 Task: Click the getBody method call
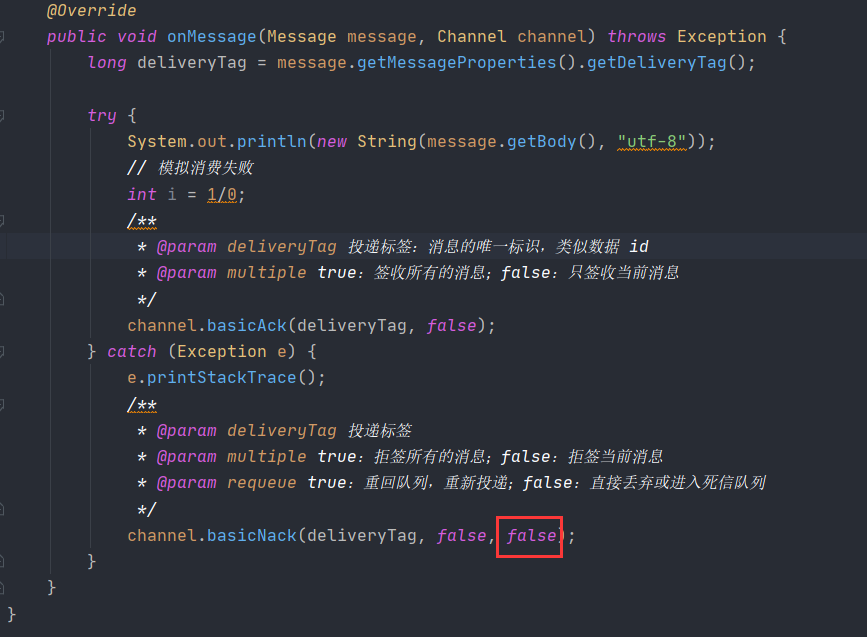(542, 142)
